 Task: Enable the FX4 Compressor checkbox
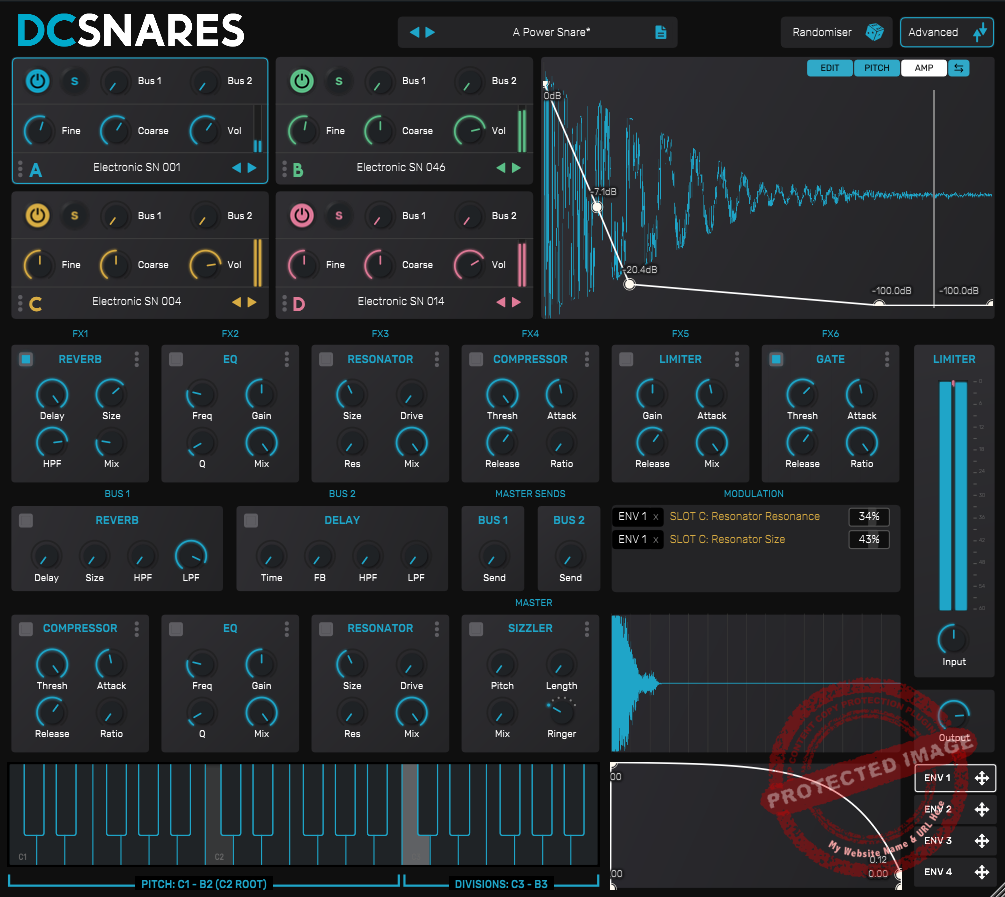coord(476,359)
